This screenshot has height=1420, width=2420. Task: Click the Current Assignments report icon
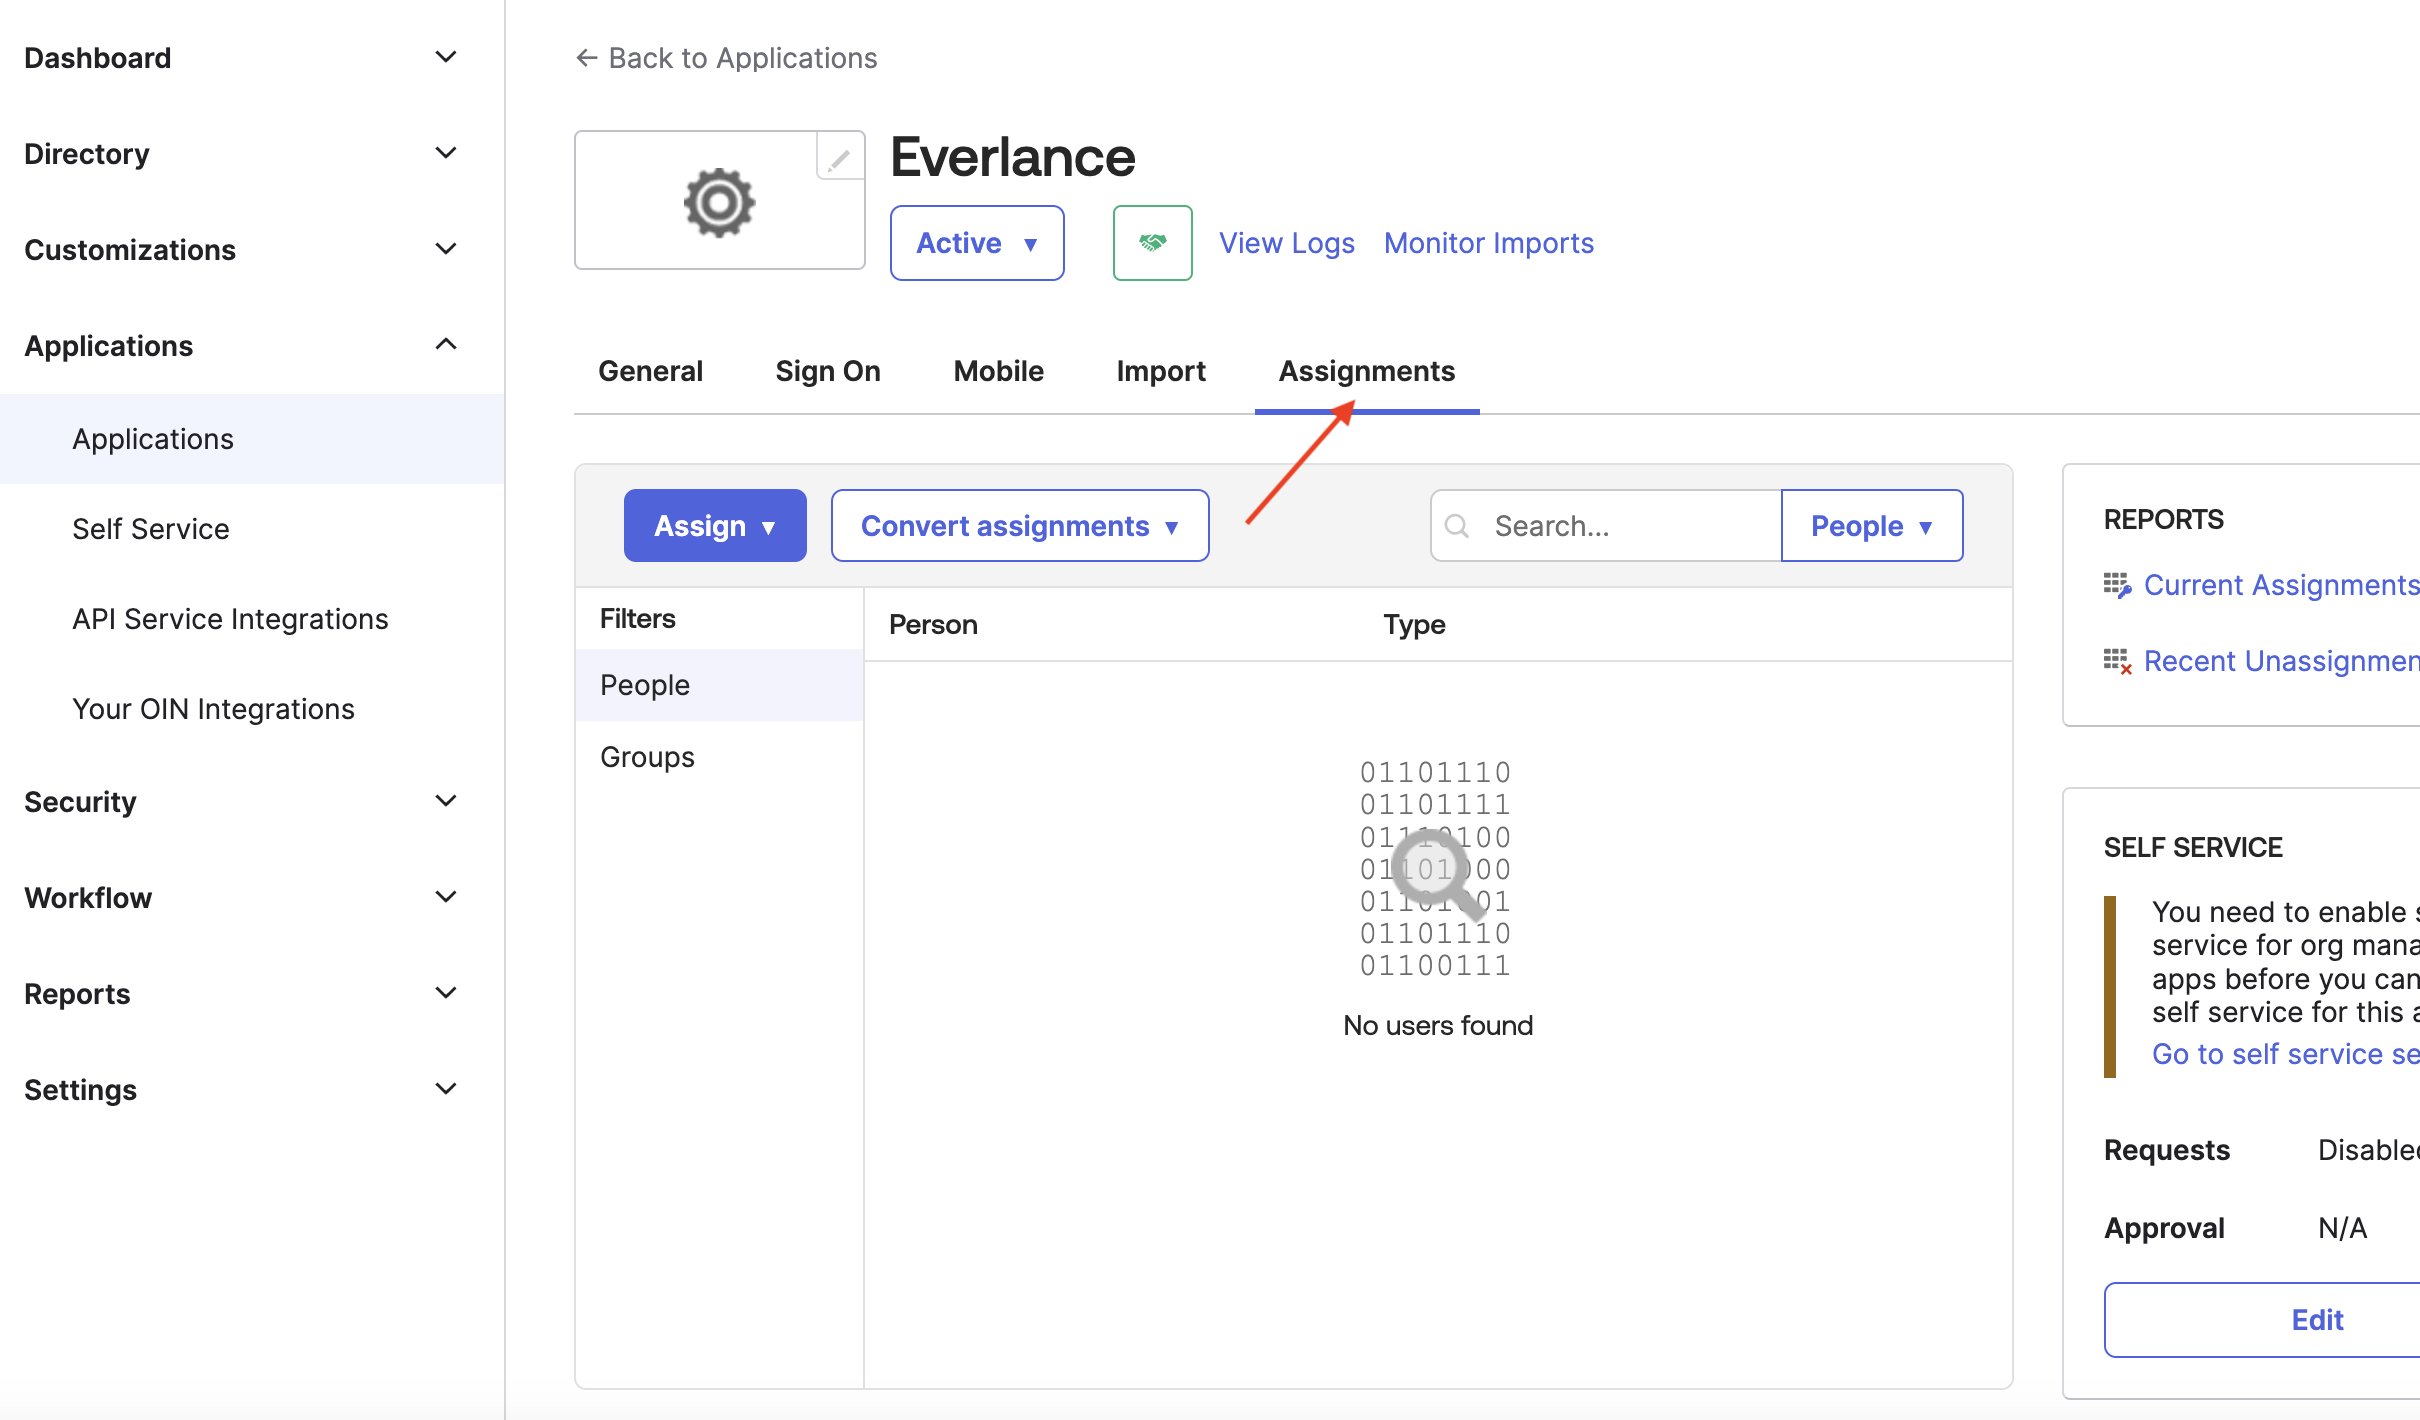click(x=2116, y=585)
